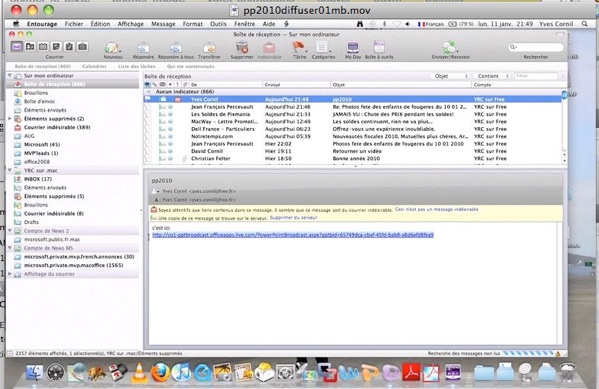This screenshot has width=599, height=389.
Task: Click the Rechercher search field
Action: pyautogui.click(x=536, y=47)
